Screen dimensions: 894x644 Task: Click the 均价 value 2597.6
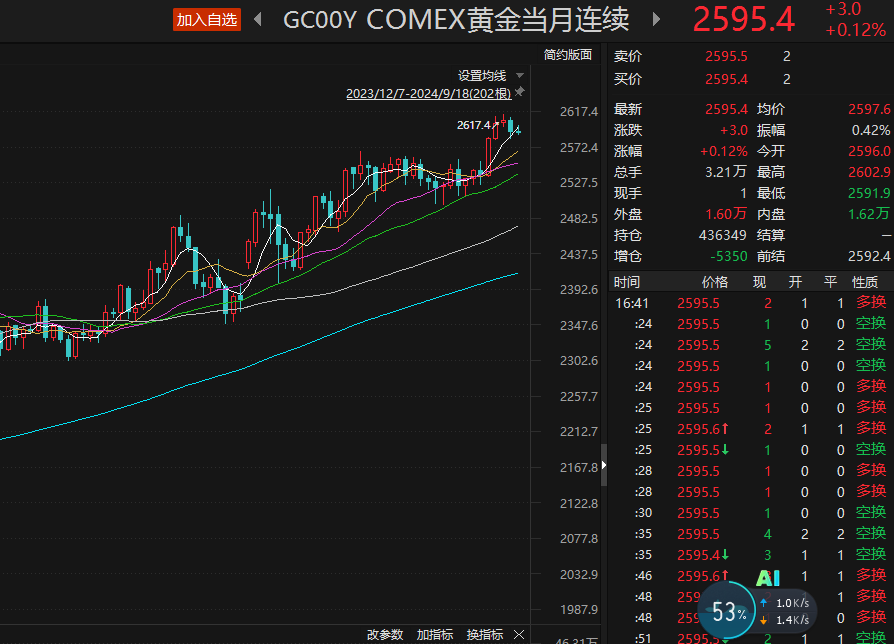coord(869,109)
